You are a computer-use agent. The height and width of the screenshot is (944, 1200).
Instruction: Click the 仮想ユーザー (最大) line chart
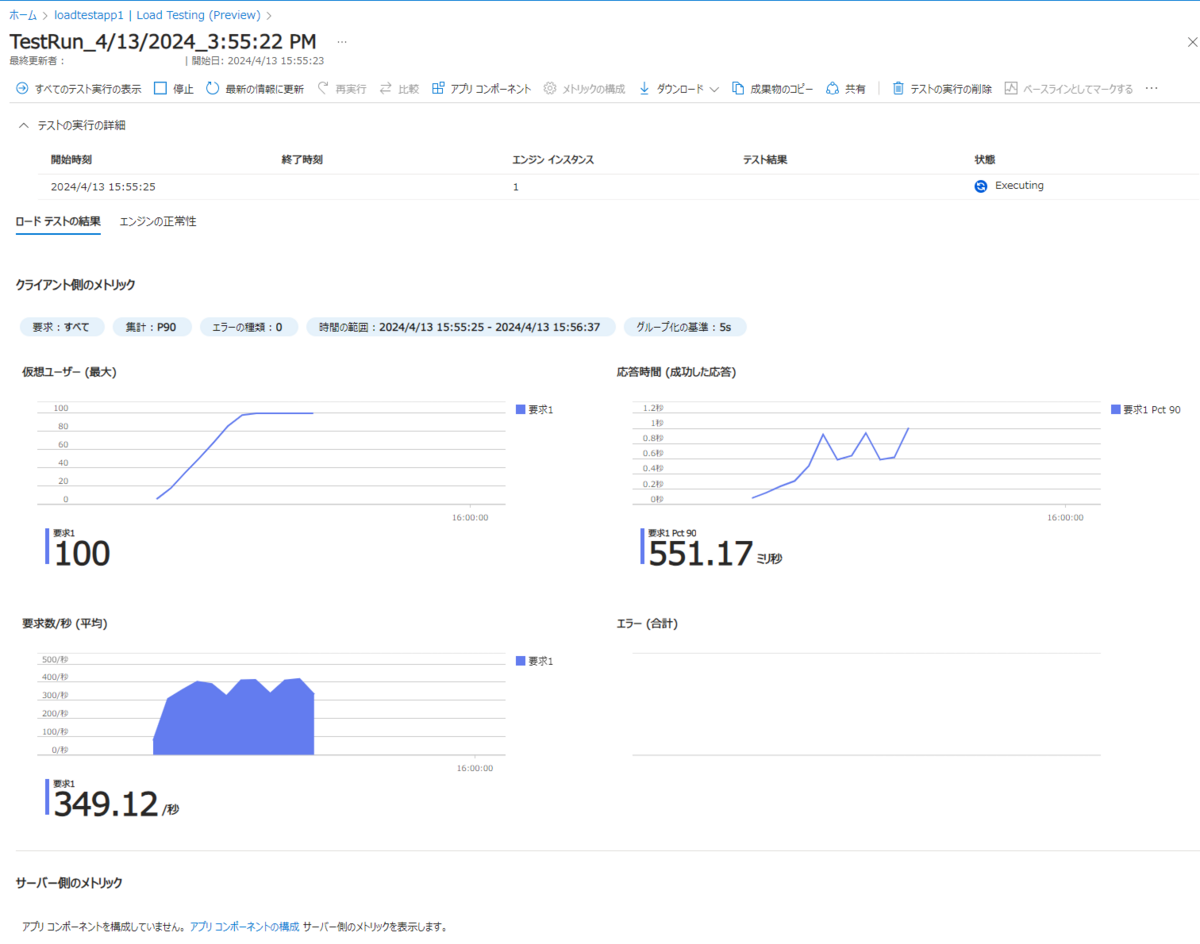[x=271, y=454]
